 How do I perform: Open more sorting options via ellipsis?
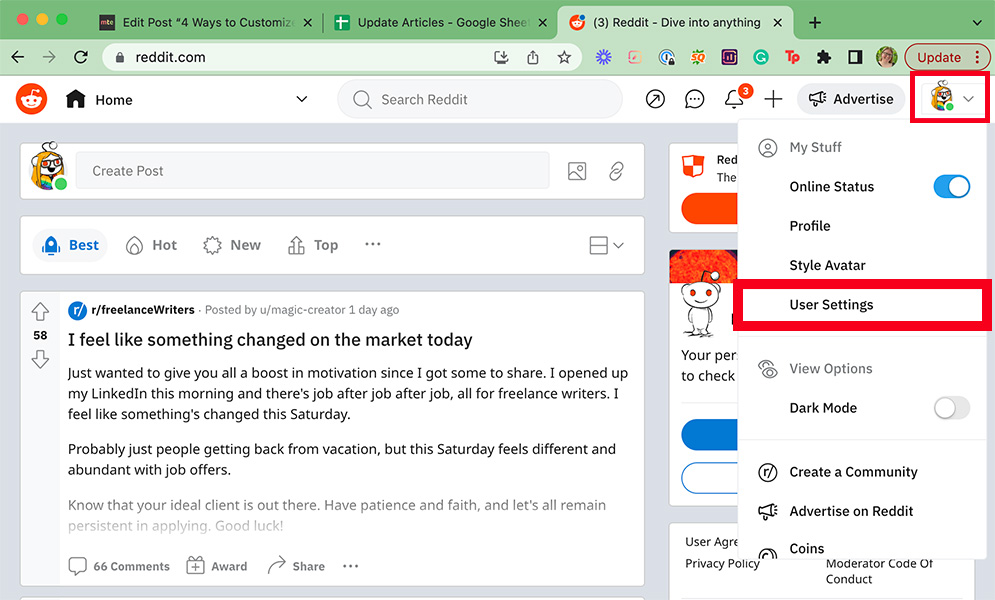pyautogui.click(x=372, y=244)
